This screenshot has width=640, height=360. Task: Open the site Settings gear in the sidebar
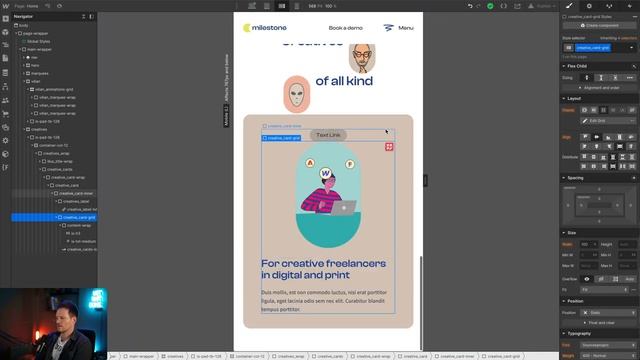(x=5, y=140)
